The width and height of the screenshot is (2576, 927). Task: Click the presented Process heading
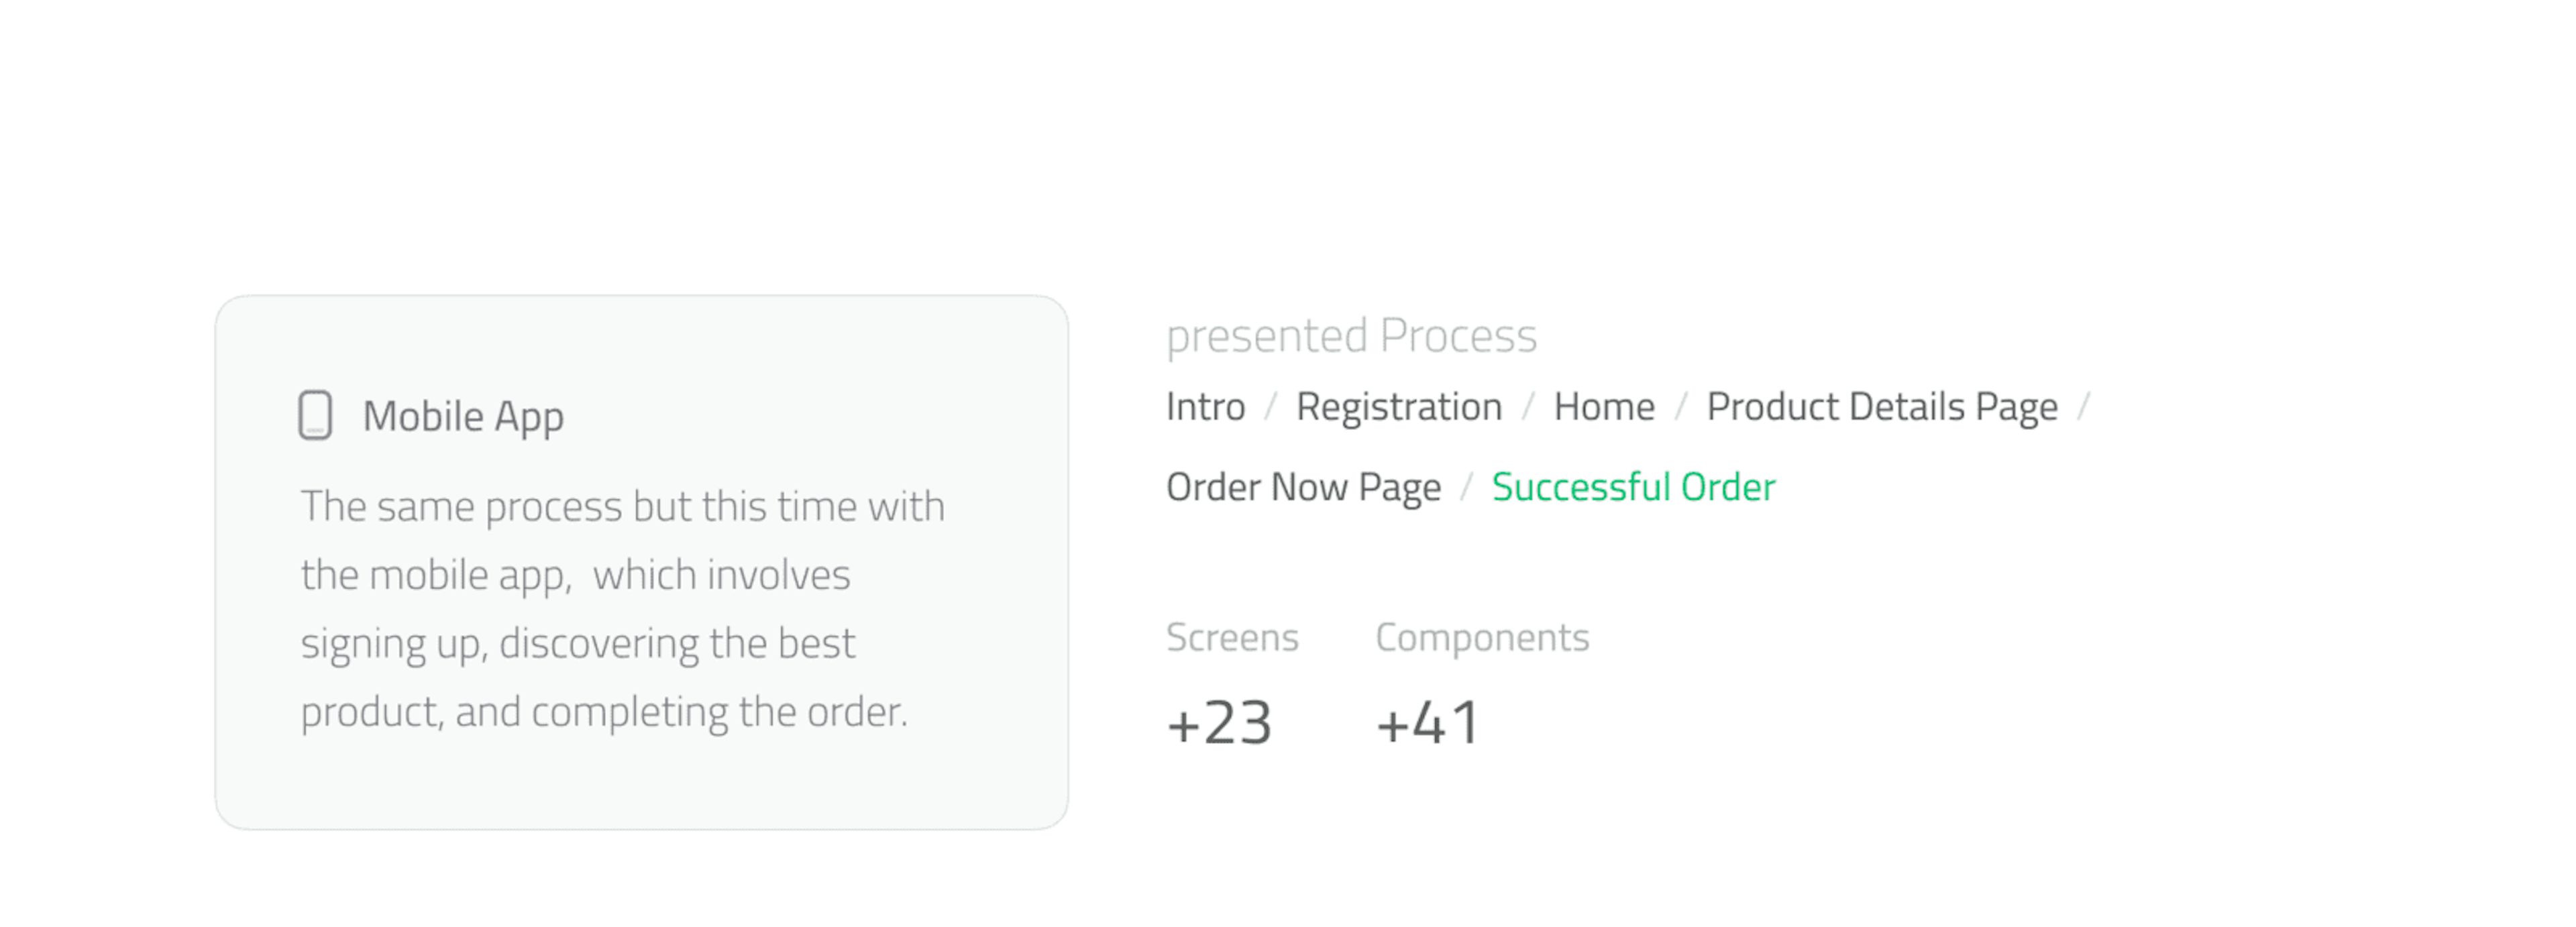[x=1351, y=336]
